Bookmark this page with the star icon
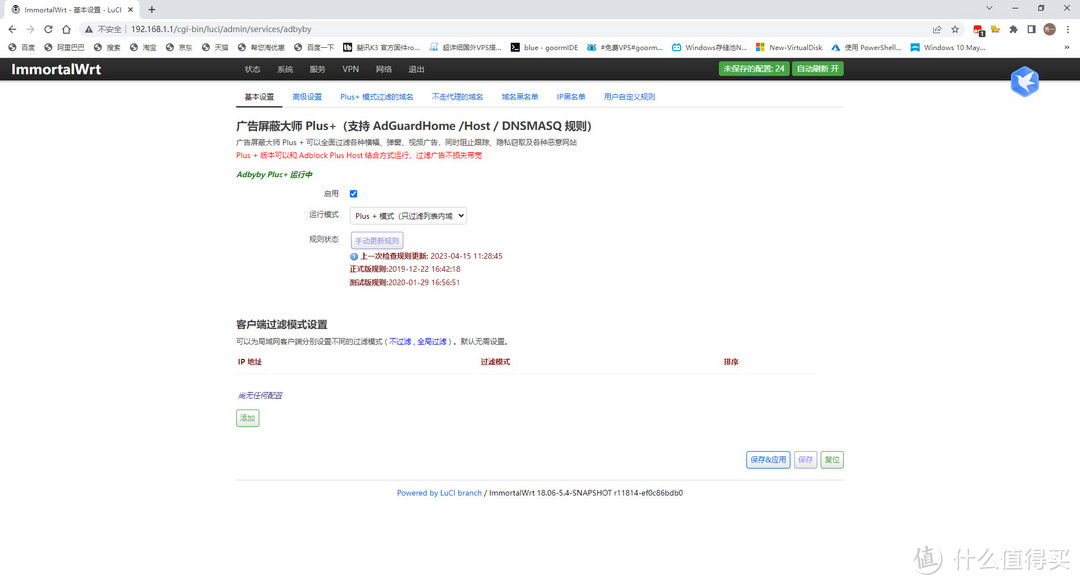 click(955, 29)
